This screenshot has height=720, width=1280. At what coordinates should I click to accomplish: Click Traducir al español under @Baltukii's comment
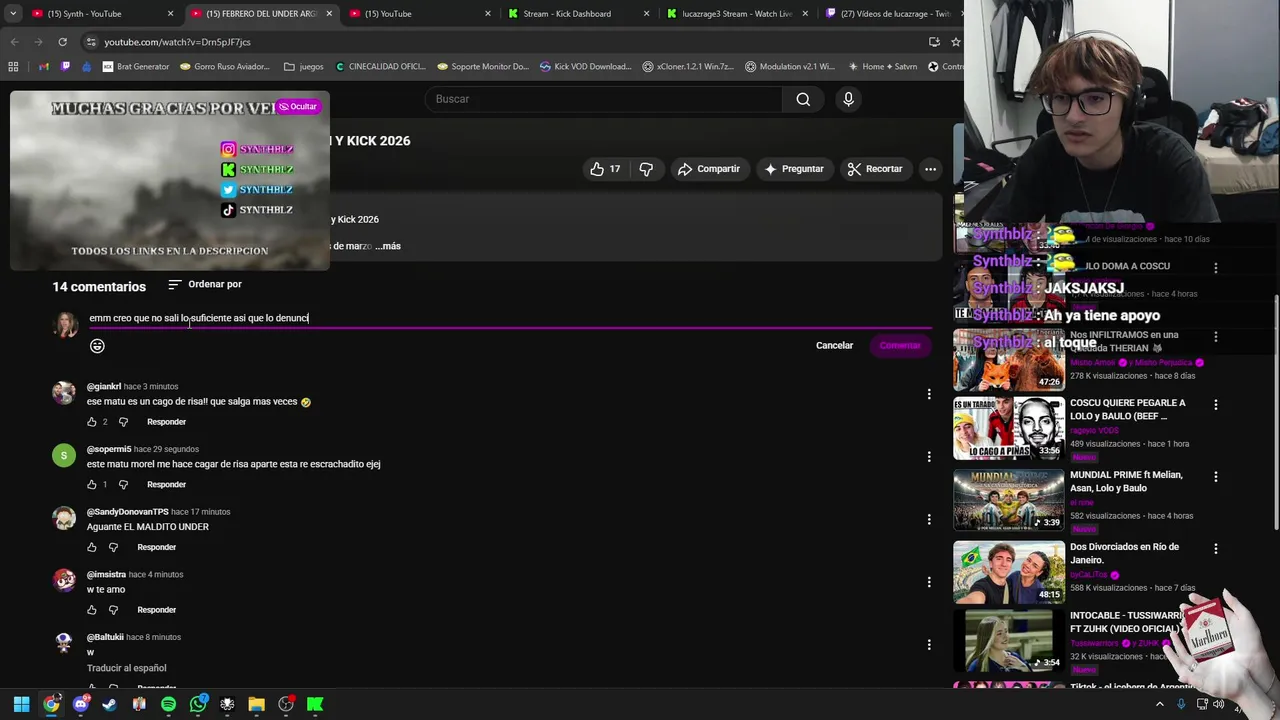pos(126,668)
